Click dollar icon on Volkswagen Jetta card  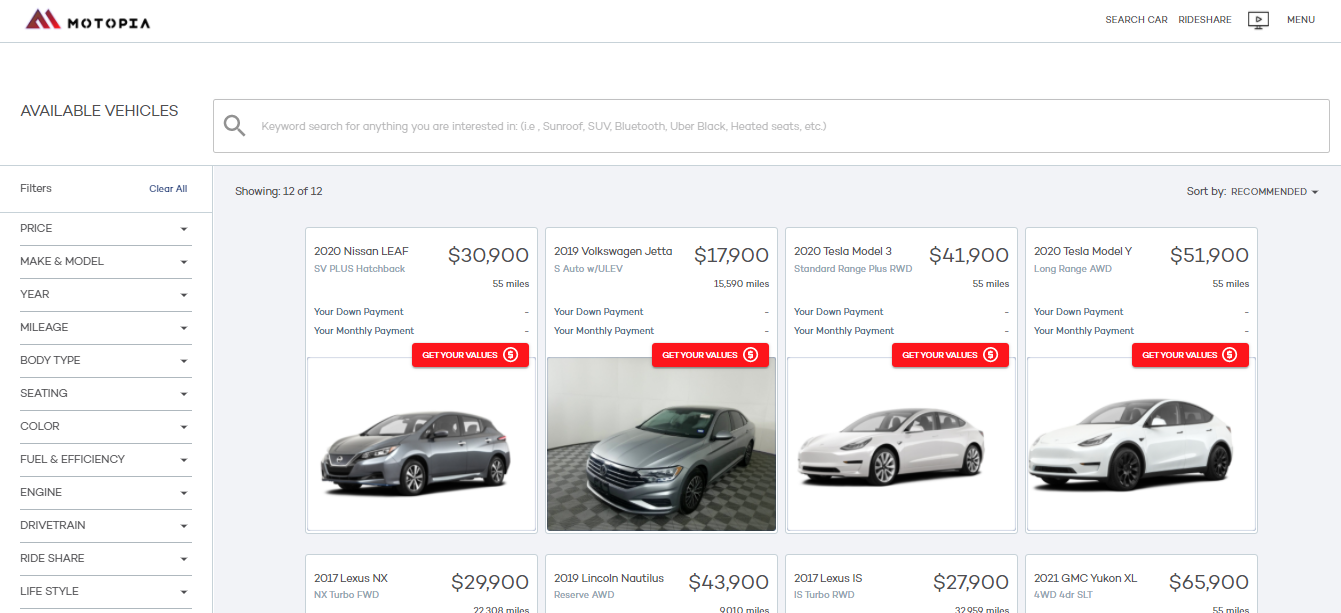[750, 355]
